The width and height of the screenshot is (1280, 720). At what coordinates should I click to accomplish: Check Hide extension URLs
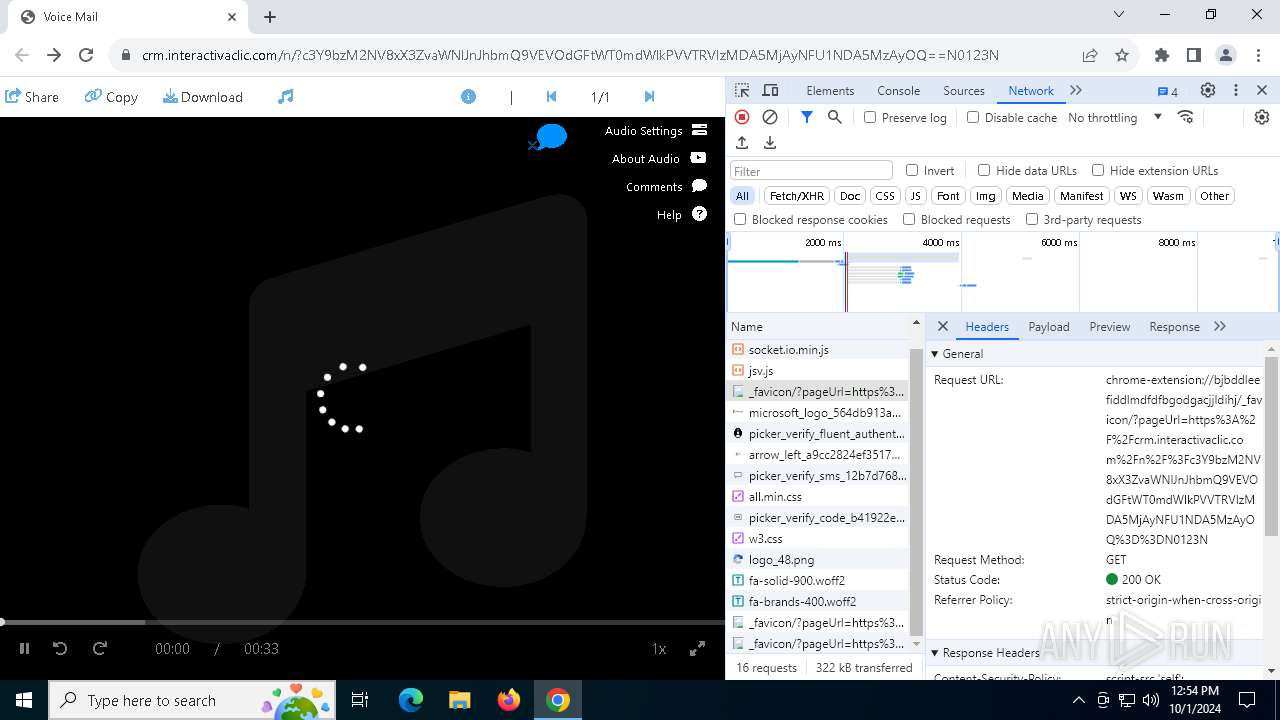(1098, 171)
